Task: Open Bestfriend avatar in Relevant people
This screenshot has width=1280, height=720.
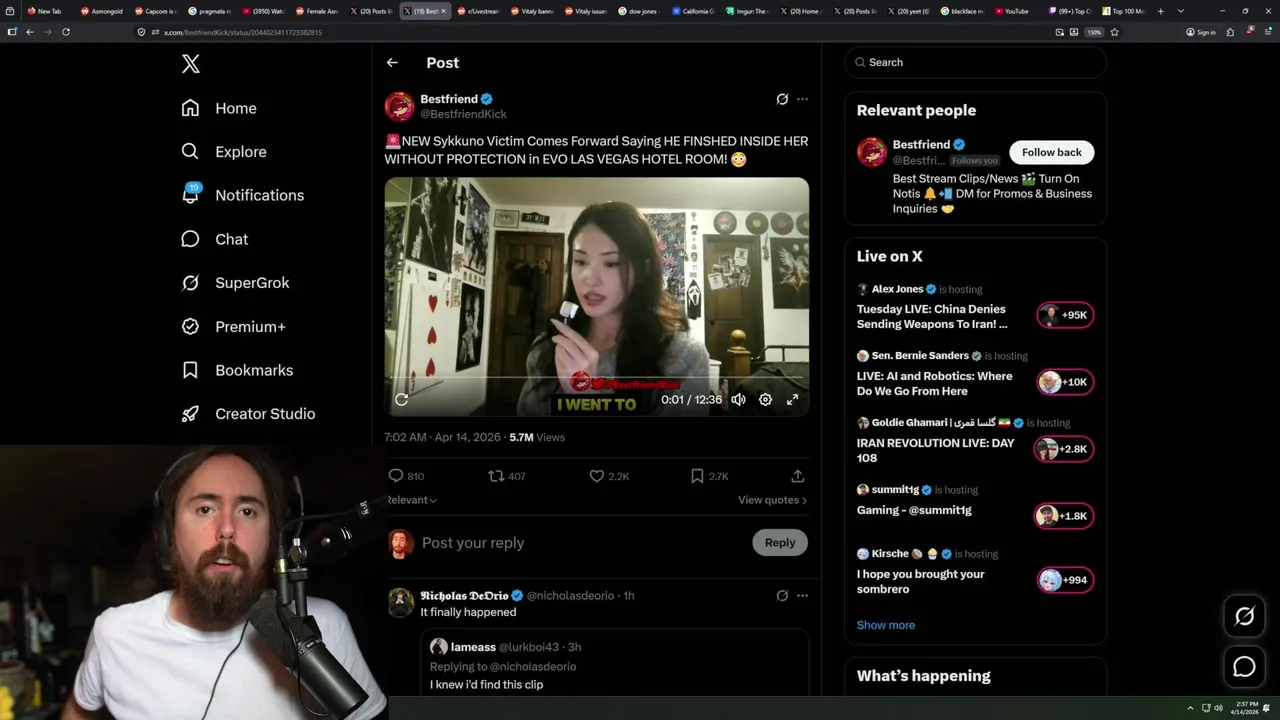Action: (x=872, y=152)
